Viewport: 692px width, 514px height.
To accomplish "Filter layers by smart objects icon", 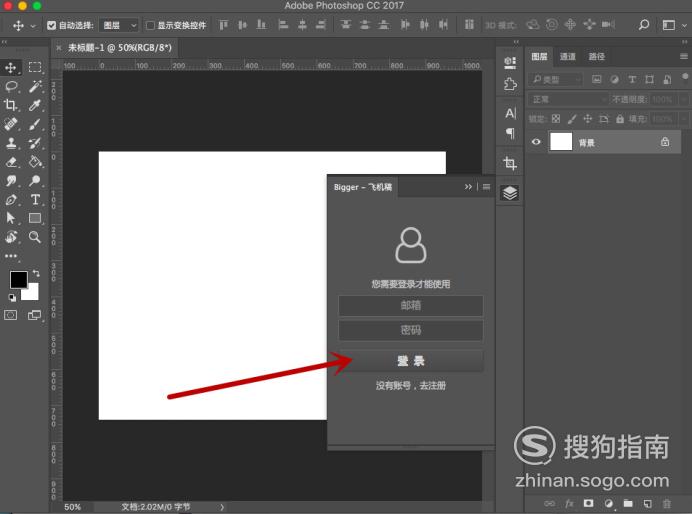I will pos(667,79).
